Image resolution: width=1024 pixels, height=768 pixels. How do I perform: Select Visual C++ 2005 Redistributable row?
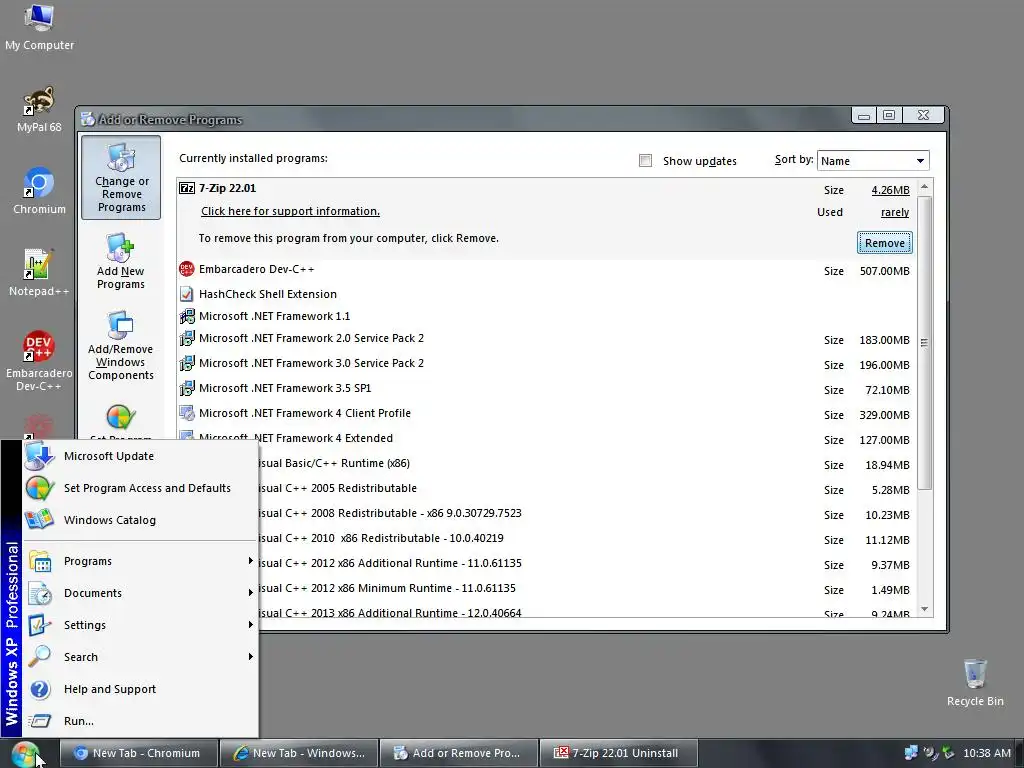click(x=547, y=488)
